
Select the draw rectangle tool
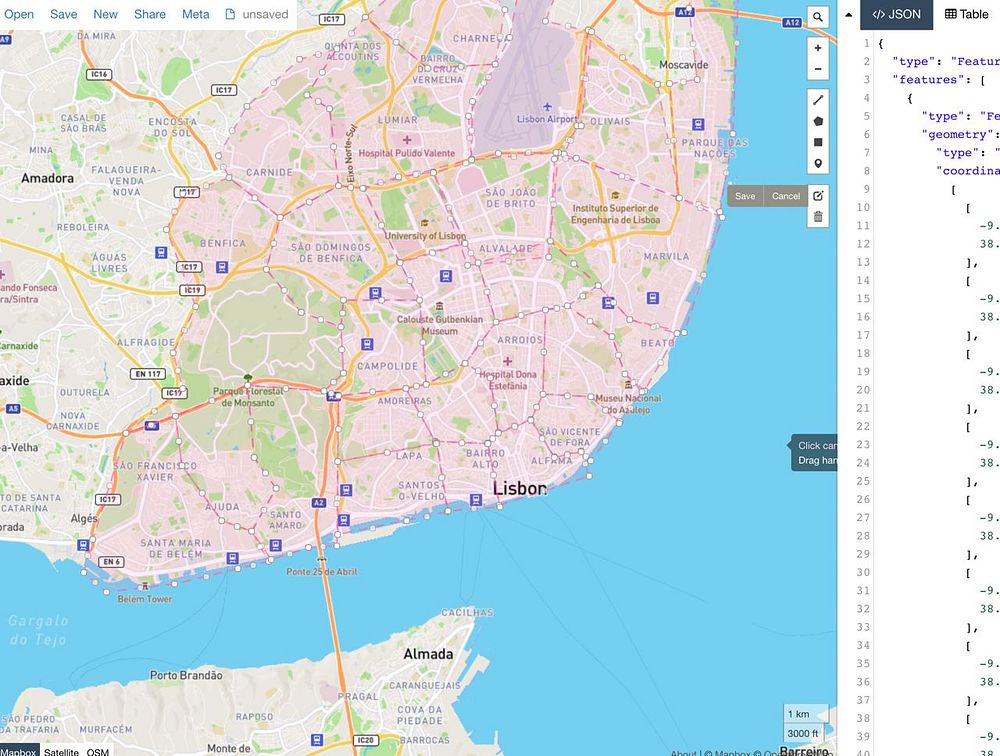818,142
